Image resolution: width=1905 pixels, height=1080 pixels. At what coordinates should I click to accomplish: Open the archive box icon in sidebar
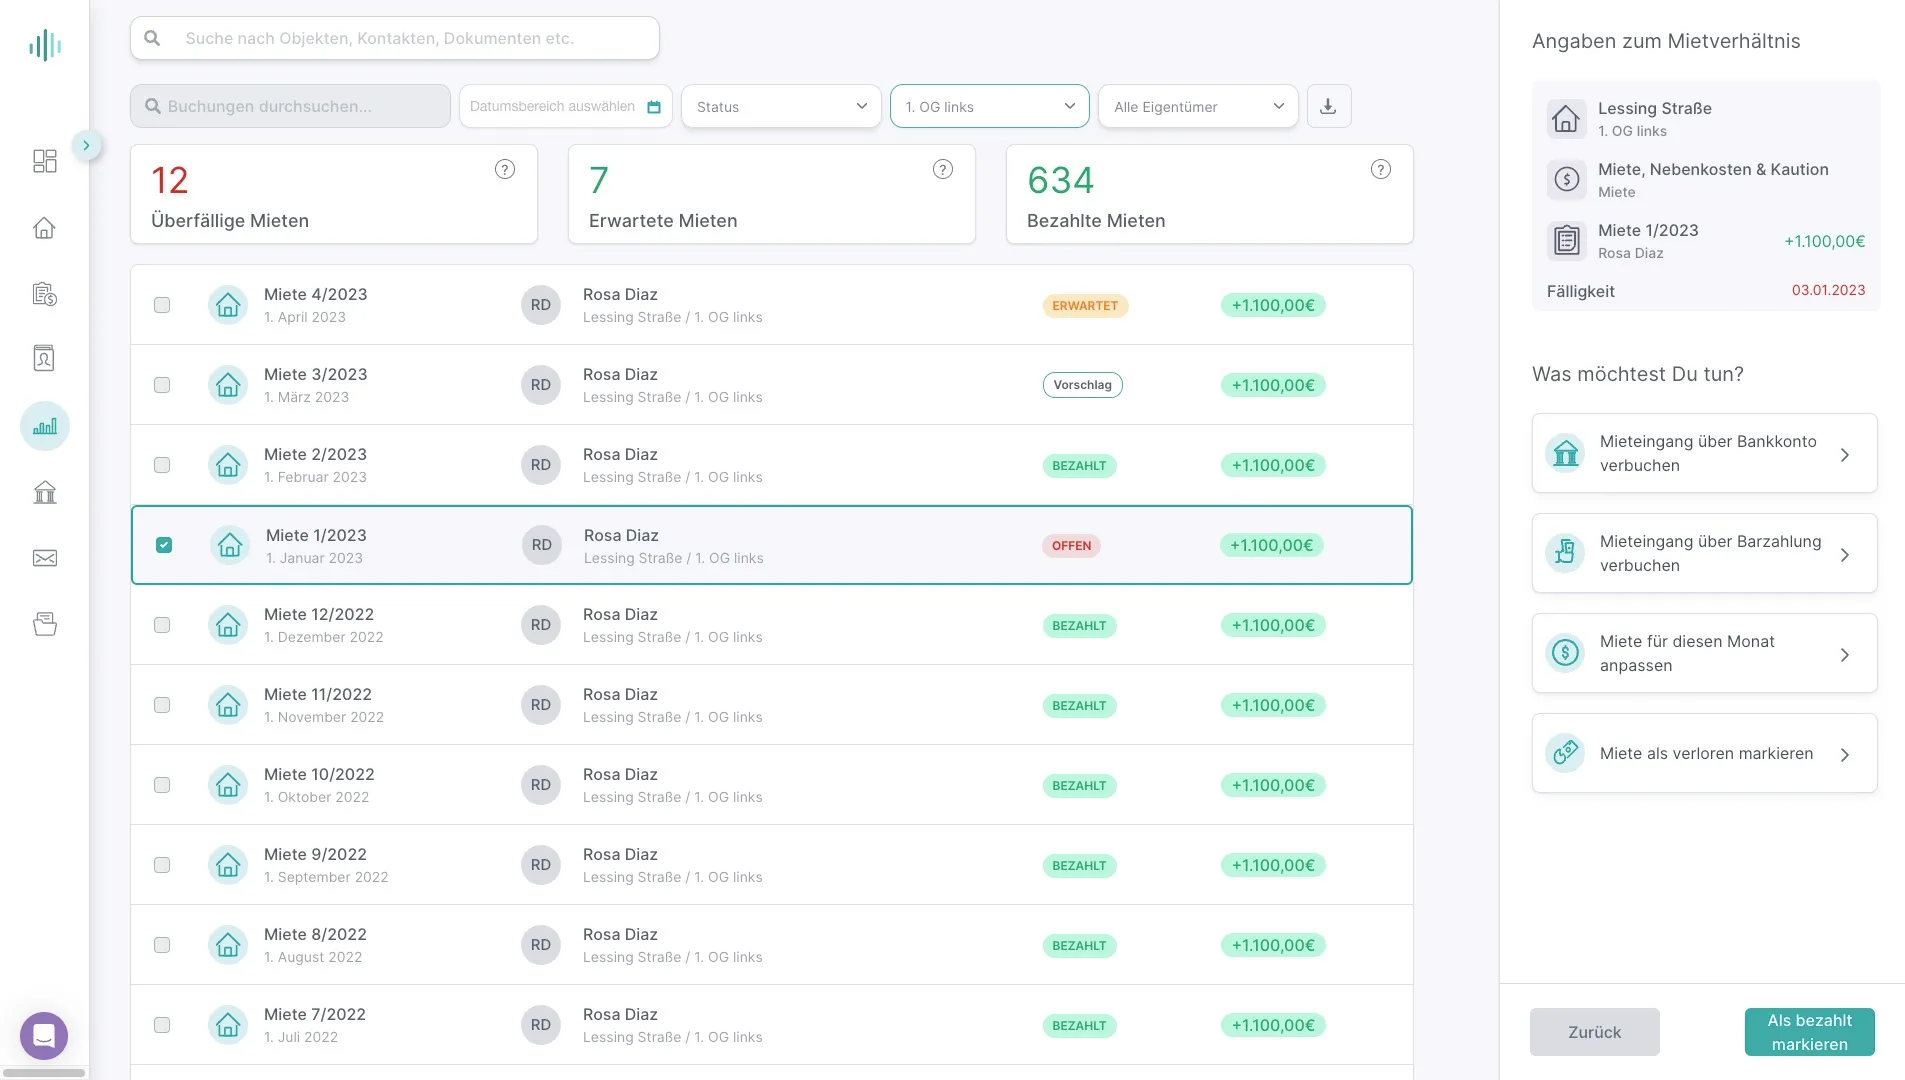(x=45, y=625)
